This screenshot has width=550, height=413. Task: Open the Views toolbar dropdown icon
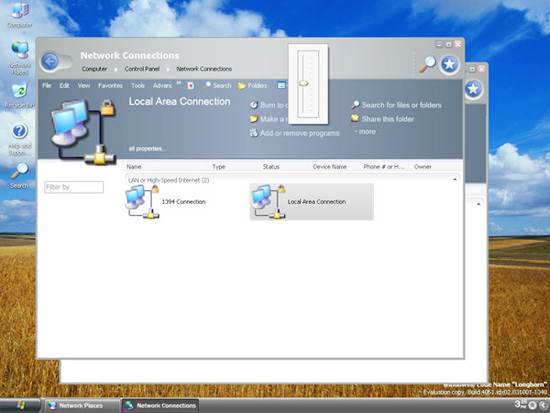point(282,85)
